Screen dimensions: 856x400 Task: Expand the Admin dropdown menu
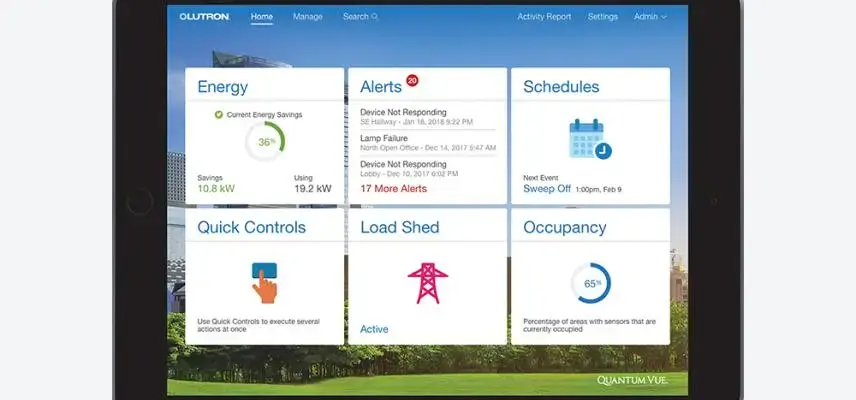coord(649,17)
